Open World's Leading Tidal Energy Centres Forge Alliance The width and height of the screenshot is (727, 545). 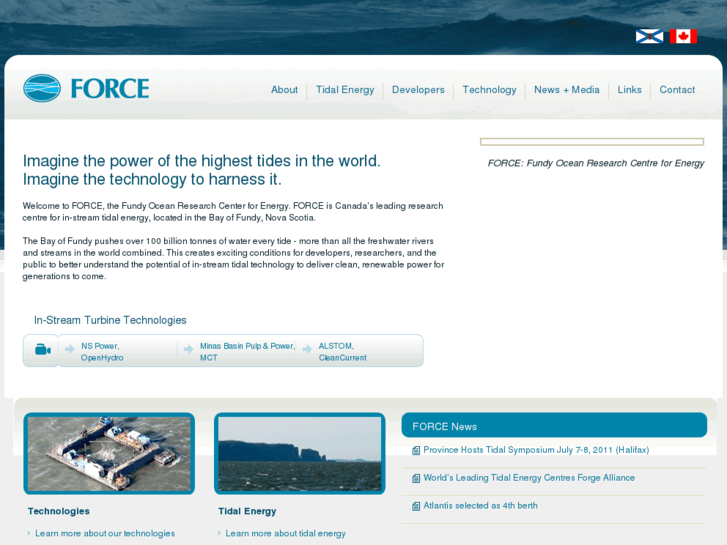point(529,478)
